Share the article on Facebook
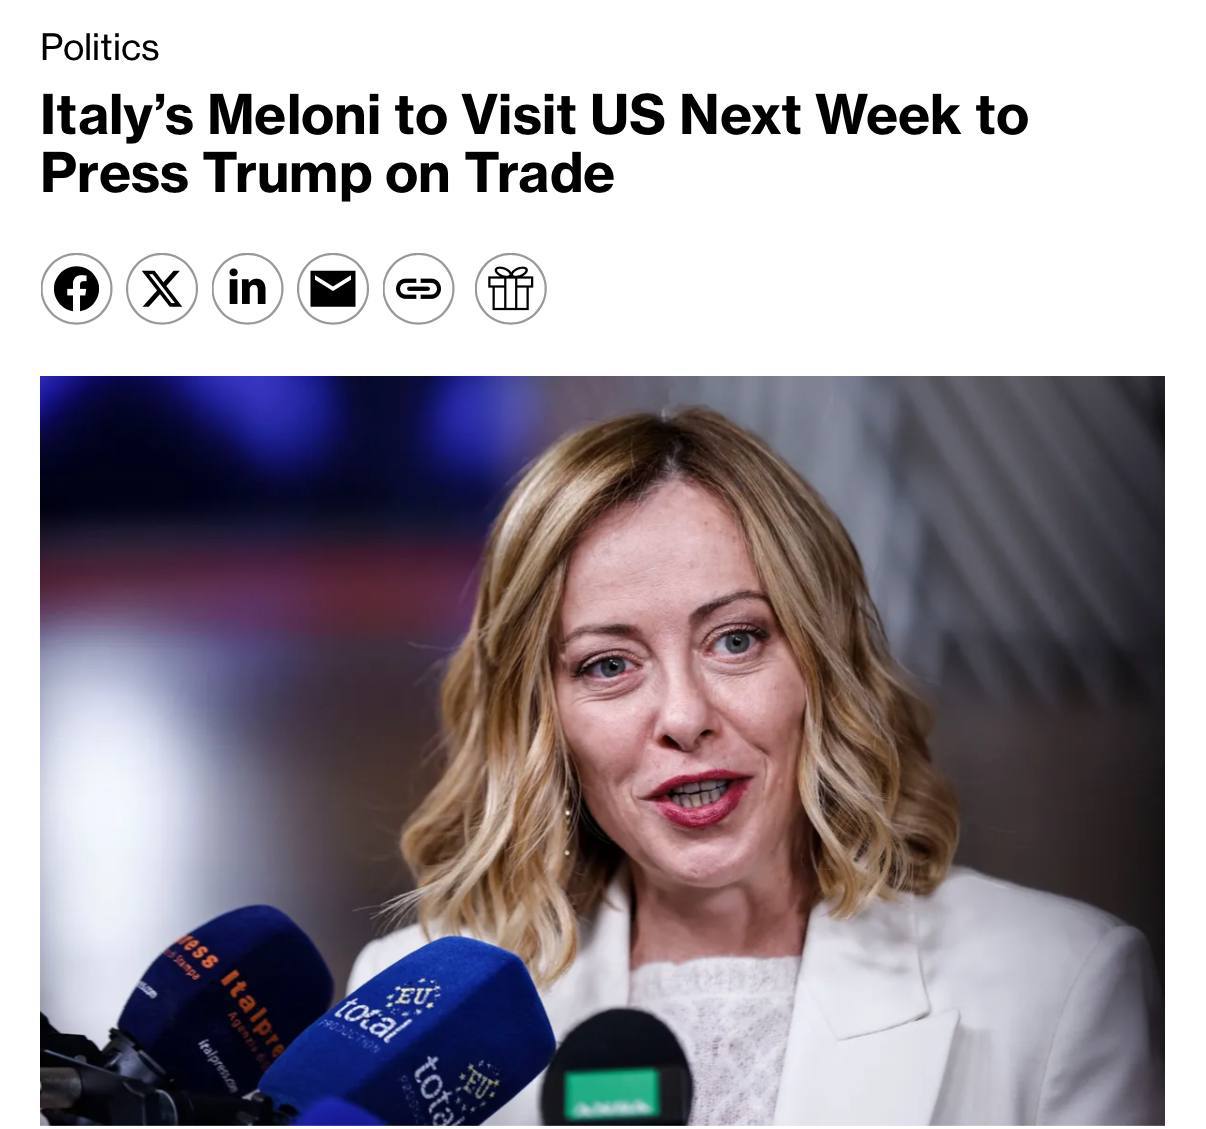Screen dimensions: 1206x1129 coord(76,289)
